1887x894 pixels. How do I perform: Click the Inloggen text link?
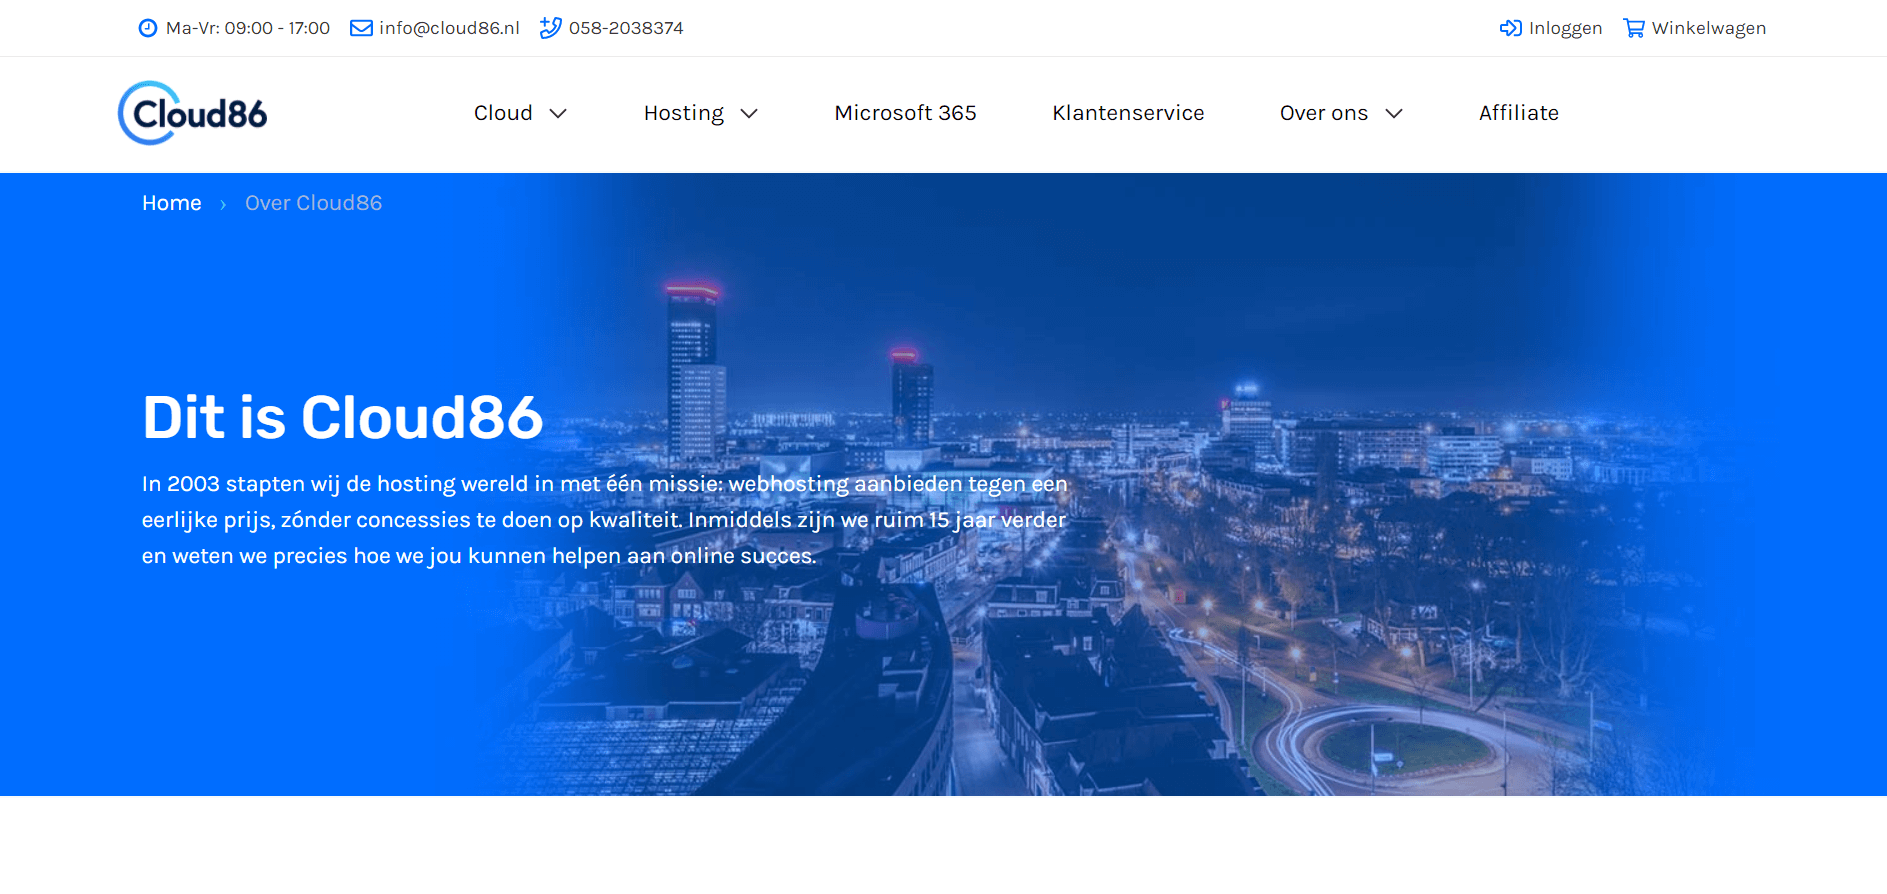[1565, 28]
